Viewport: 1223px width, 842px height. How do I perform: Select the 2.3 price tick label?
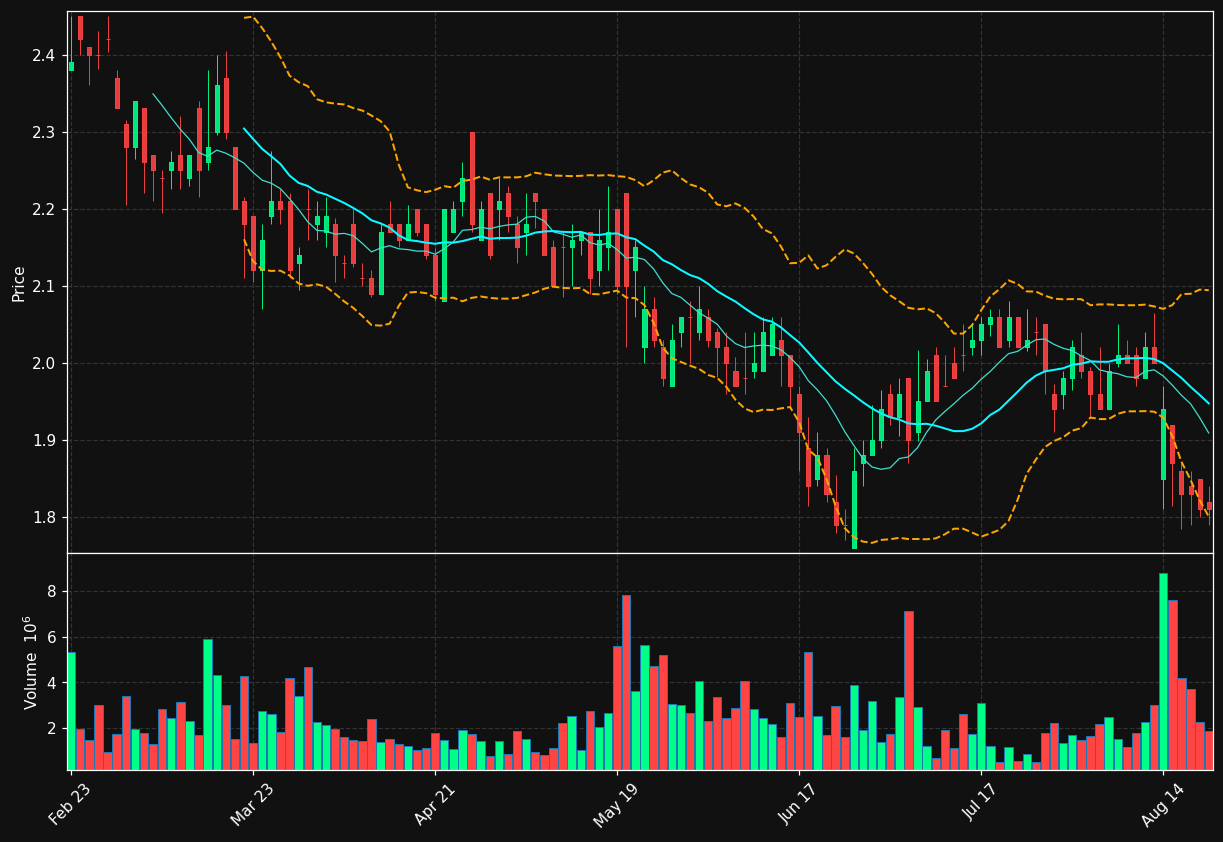pyautogui.click(x=43, y=133)
